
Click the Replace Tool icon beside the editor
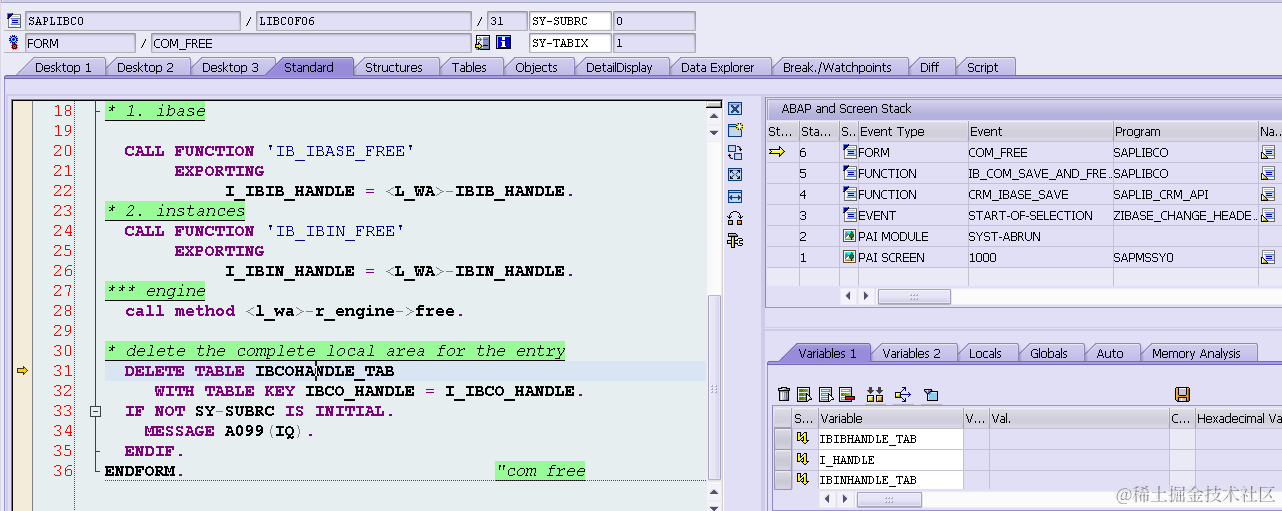[735, 152]
